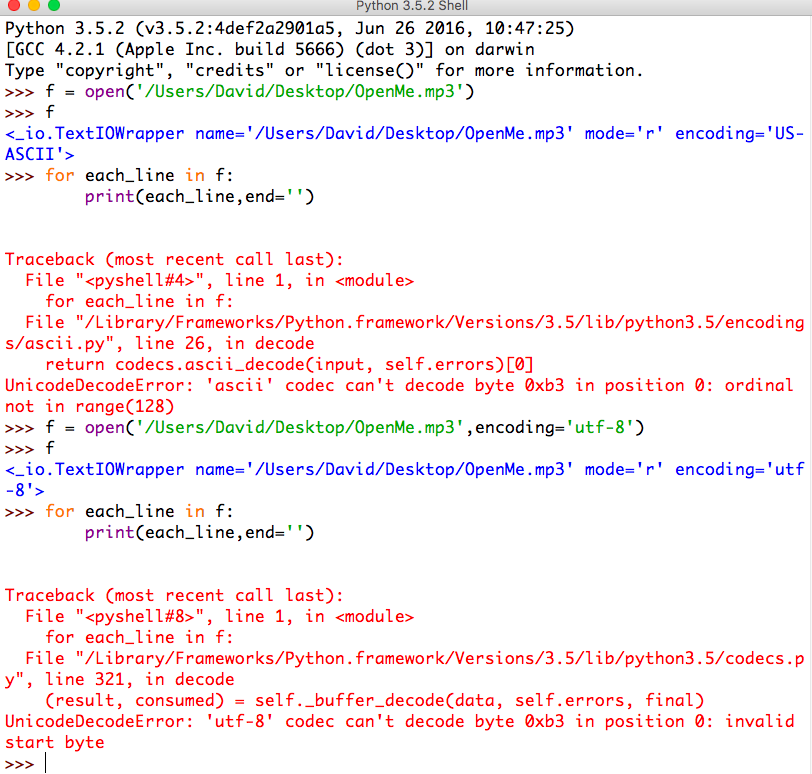This screenshot has height=774, width=812.
Task: Click the first red Traceback header line
Action: [x=175, y=259]
